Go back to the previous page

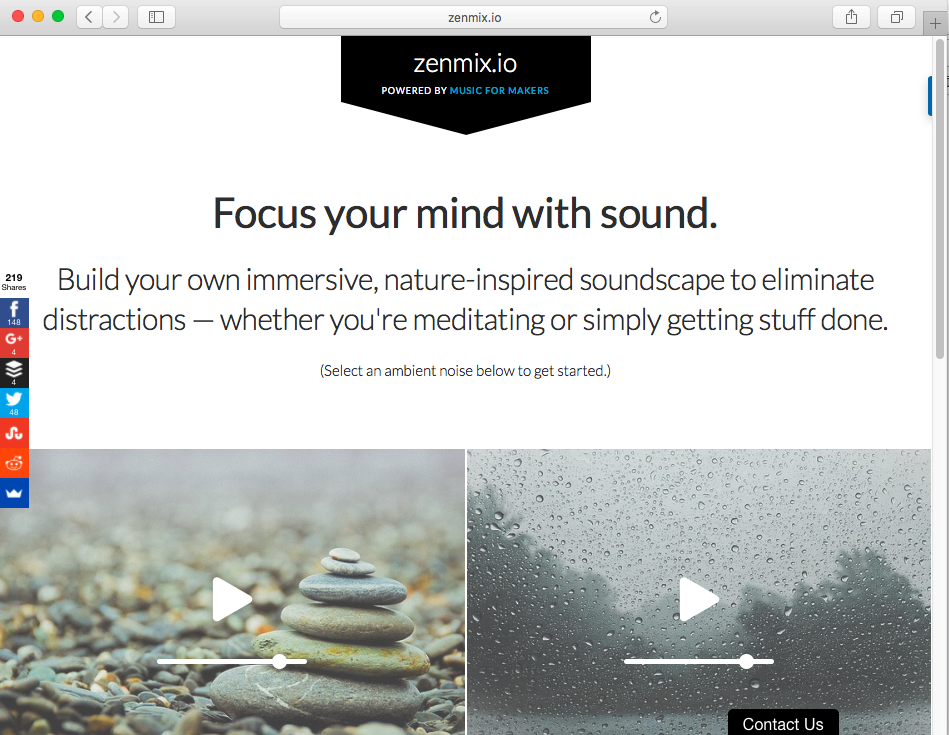(89, 17)
